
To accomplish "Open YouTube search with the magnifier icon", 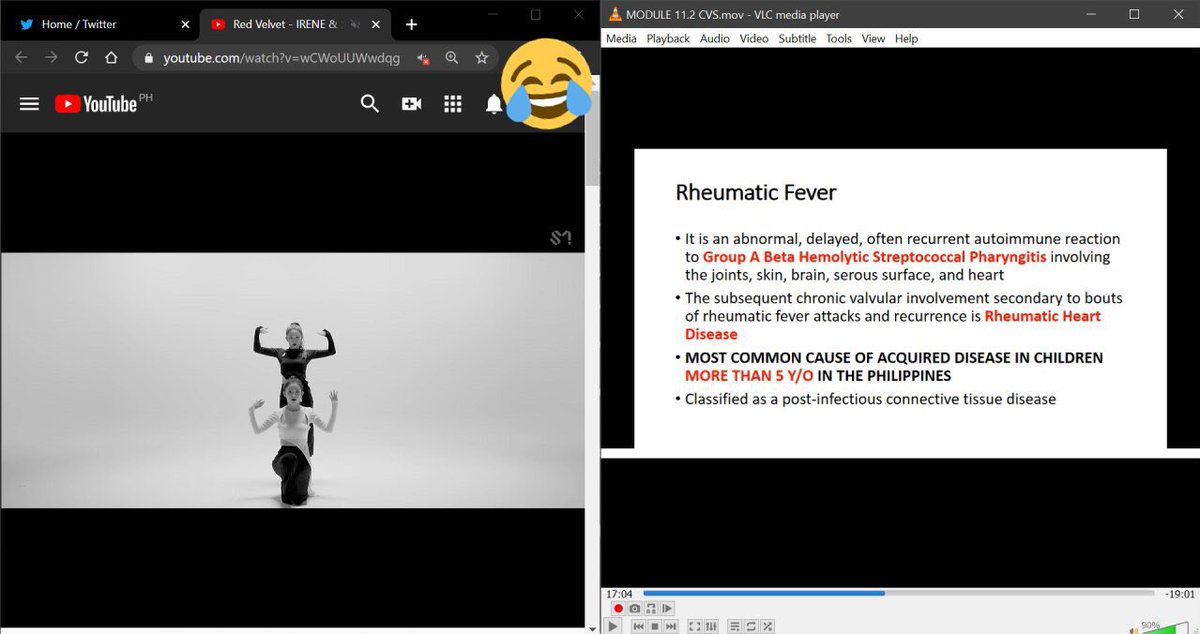I will (x=370, y=104).
